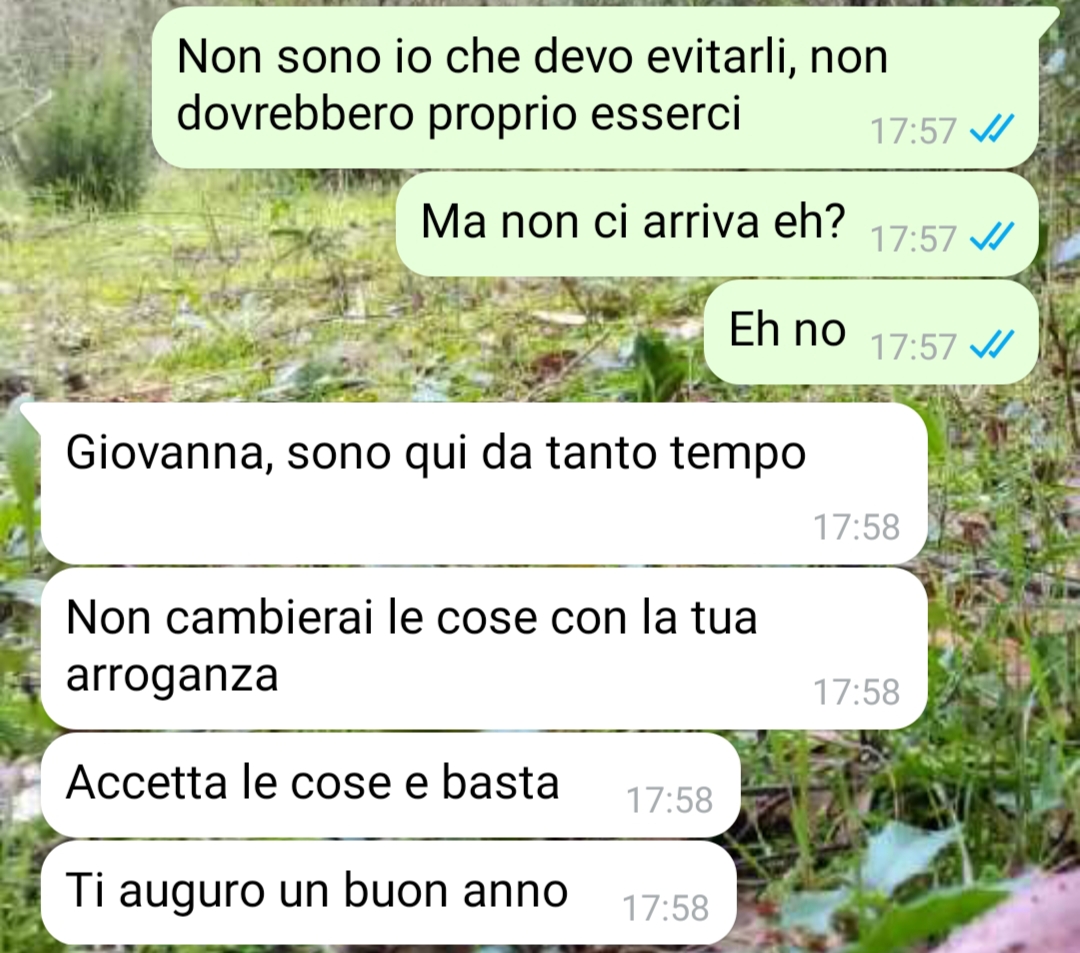The height and width of the screenshot is (953, 1080).
Task: Tap the 17:57 time on 'Ma non ci arriva eh?'
Action: [913, 239]
